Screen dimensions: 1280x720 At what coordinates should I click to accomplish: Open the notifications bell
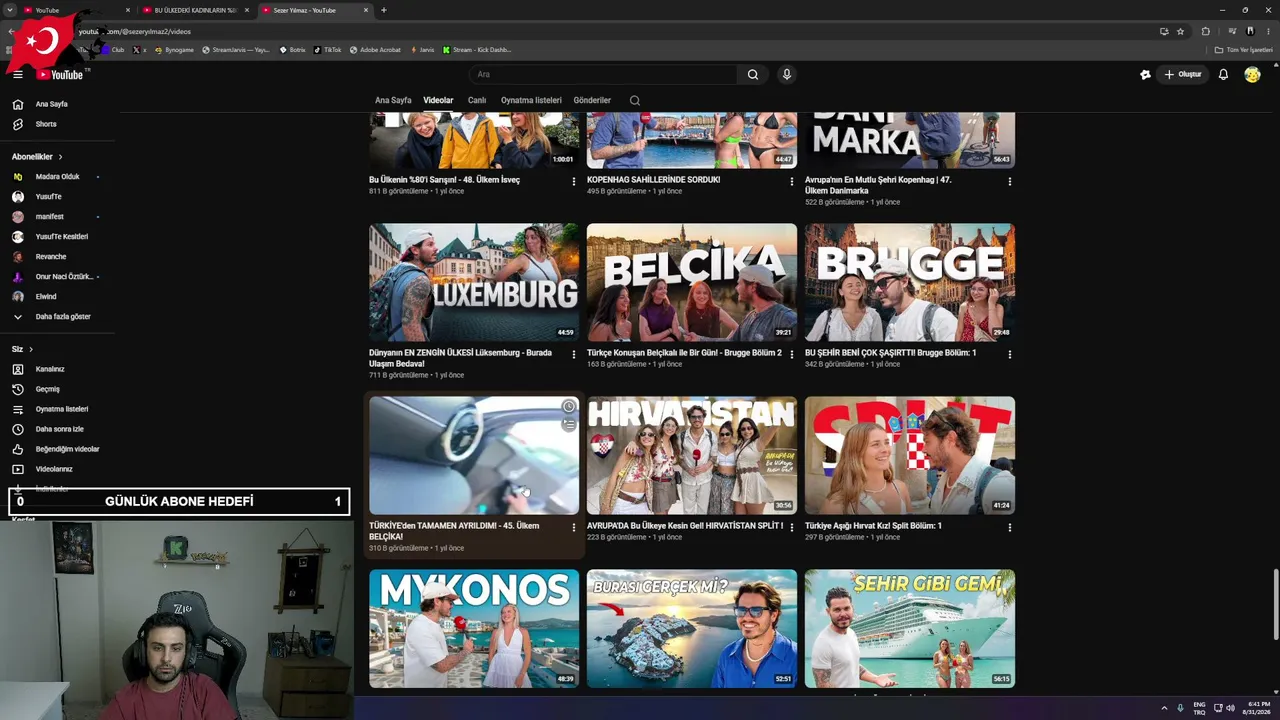pos(1223,74)
